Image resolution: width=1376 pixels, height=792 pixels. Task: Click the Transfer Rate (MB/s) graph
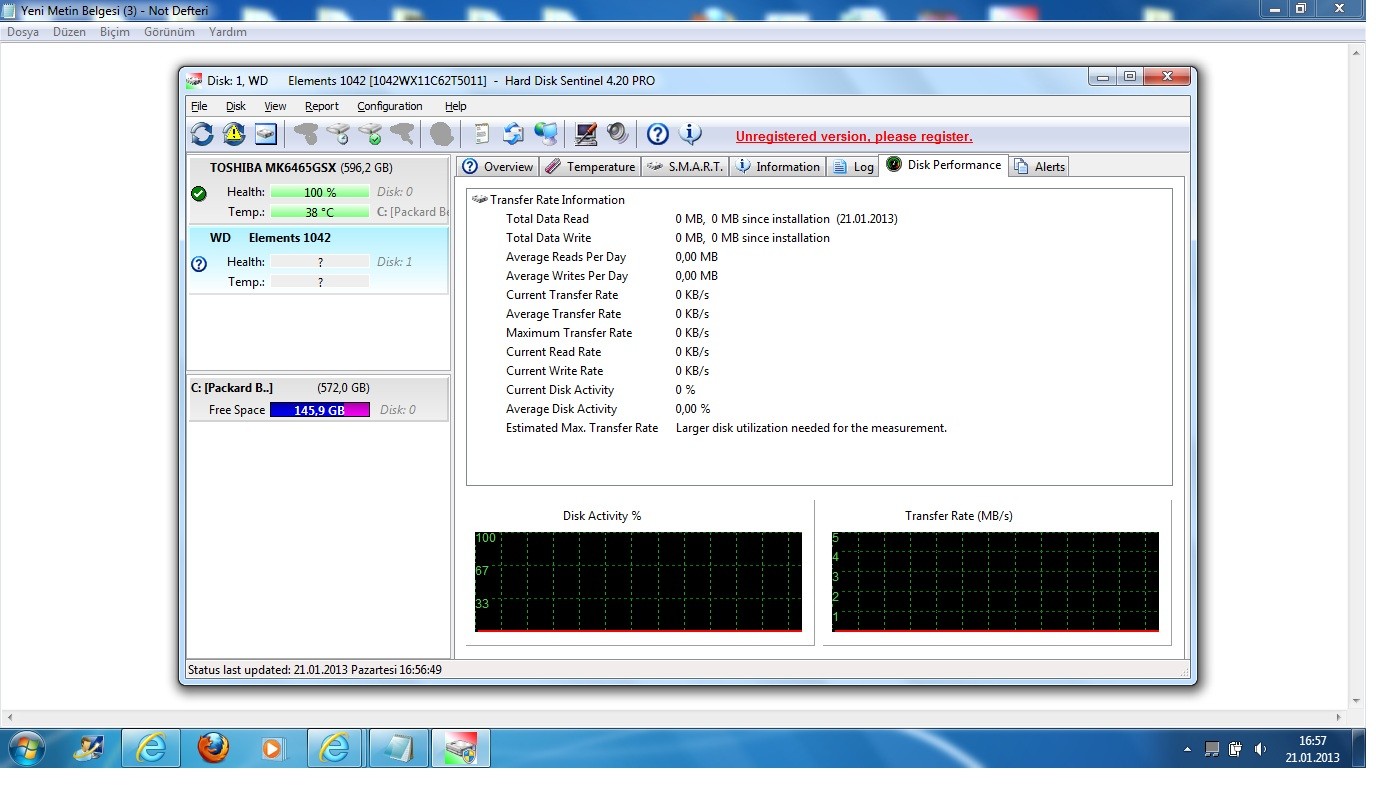(x=995, y=582)
